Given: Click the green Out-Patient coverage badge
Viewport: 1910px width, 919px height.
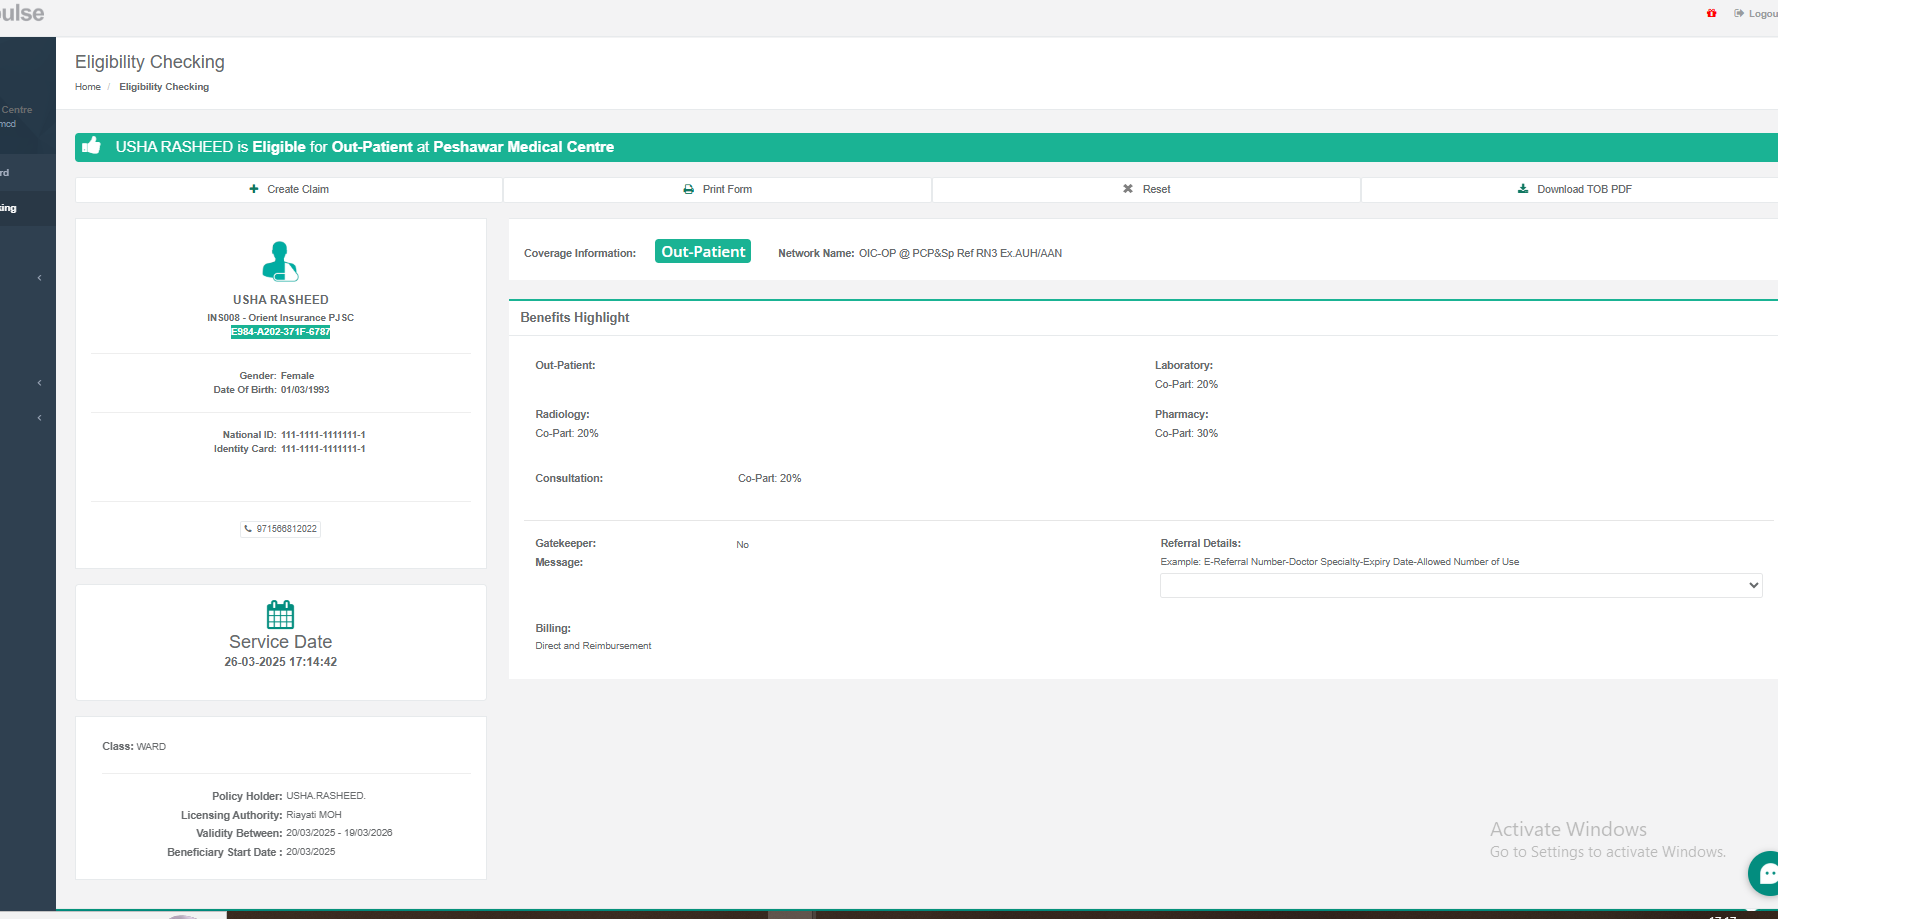Looking at the screenshot, I should (x=702, y=252).
